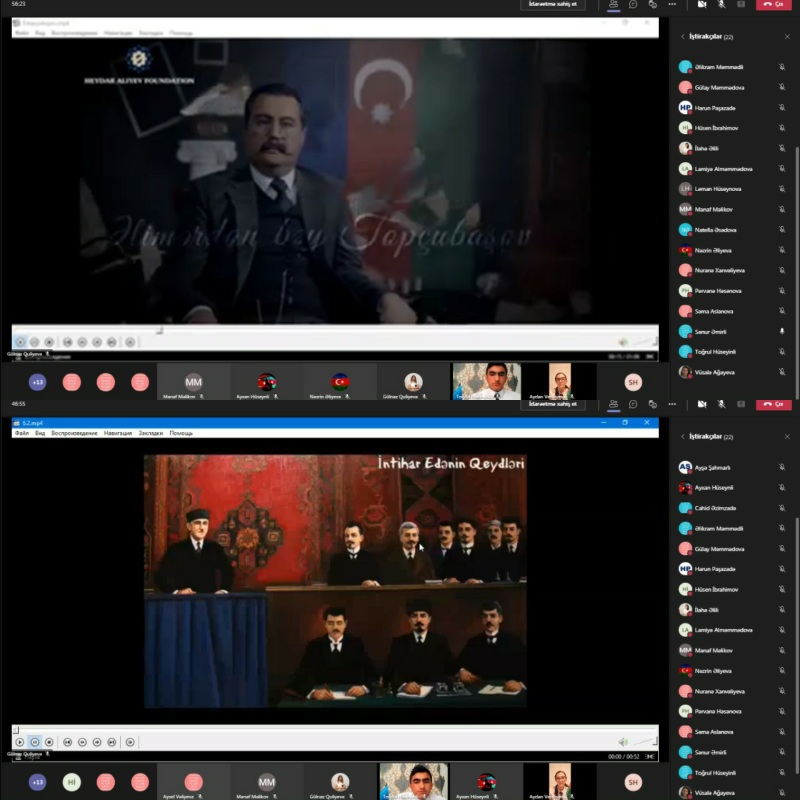The image size is (800, 800).
Task: Click play button in the 6.2.mp4 player
Action: (19, 742)
